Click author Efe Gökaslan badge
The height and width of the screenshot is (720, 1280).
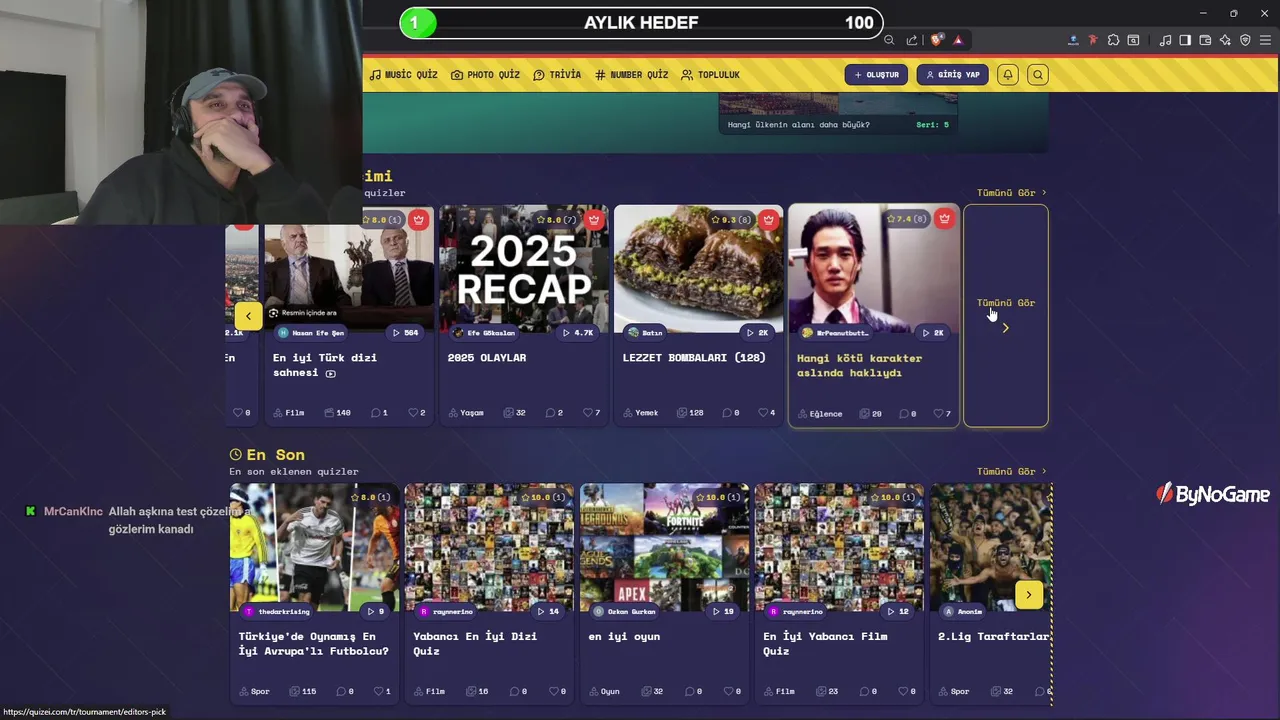pos(484,333)
